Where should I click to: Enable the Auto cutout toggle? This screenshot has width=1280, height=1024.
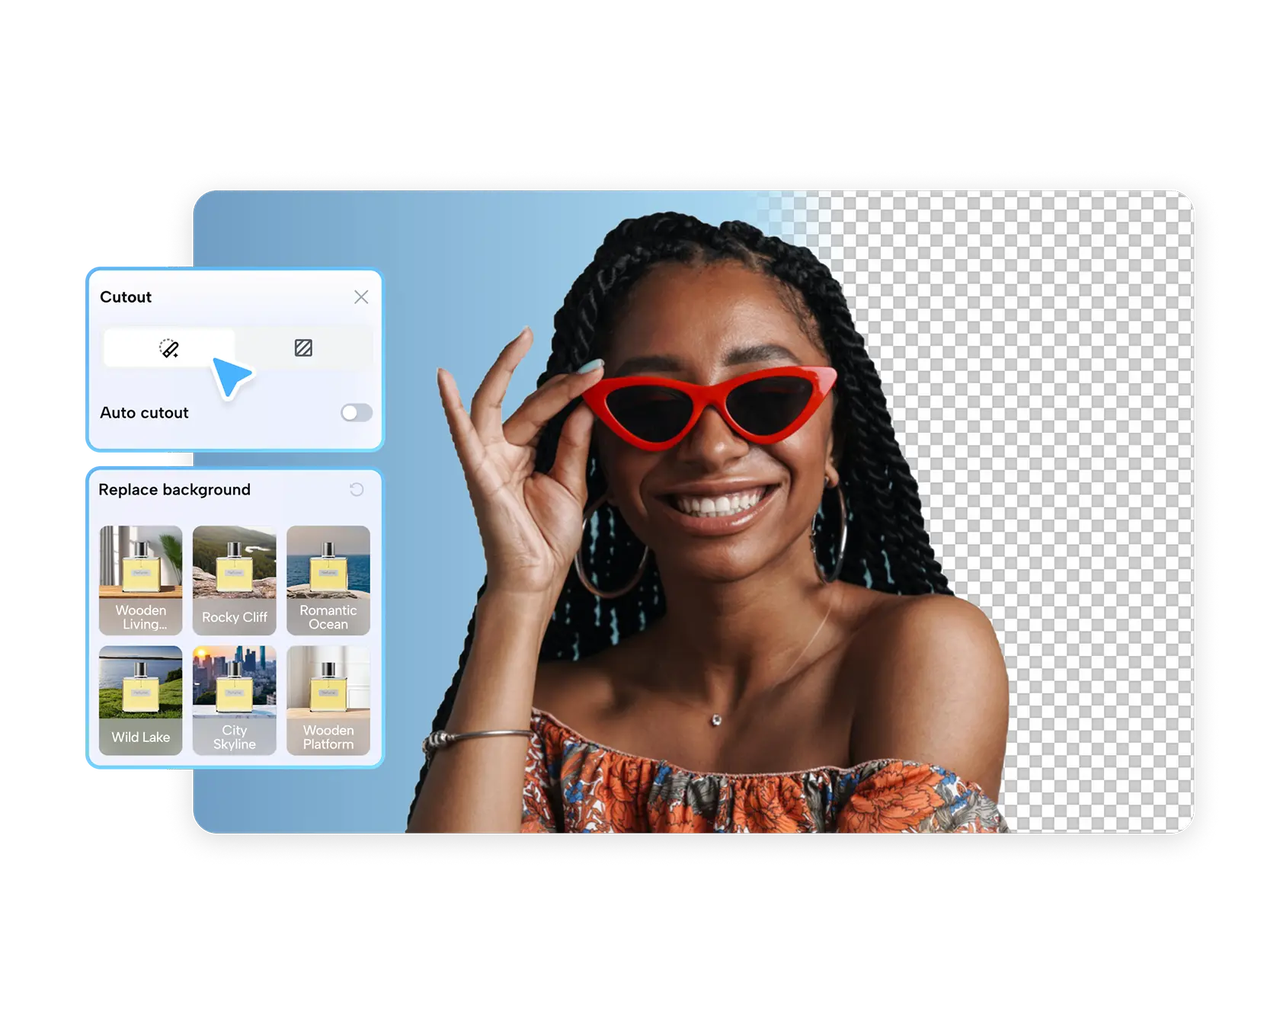tap(356, 413)
